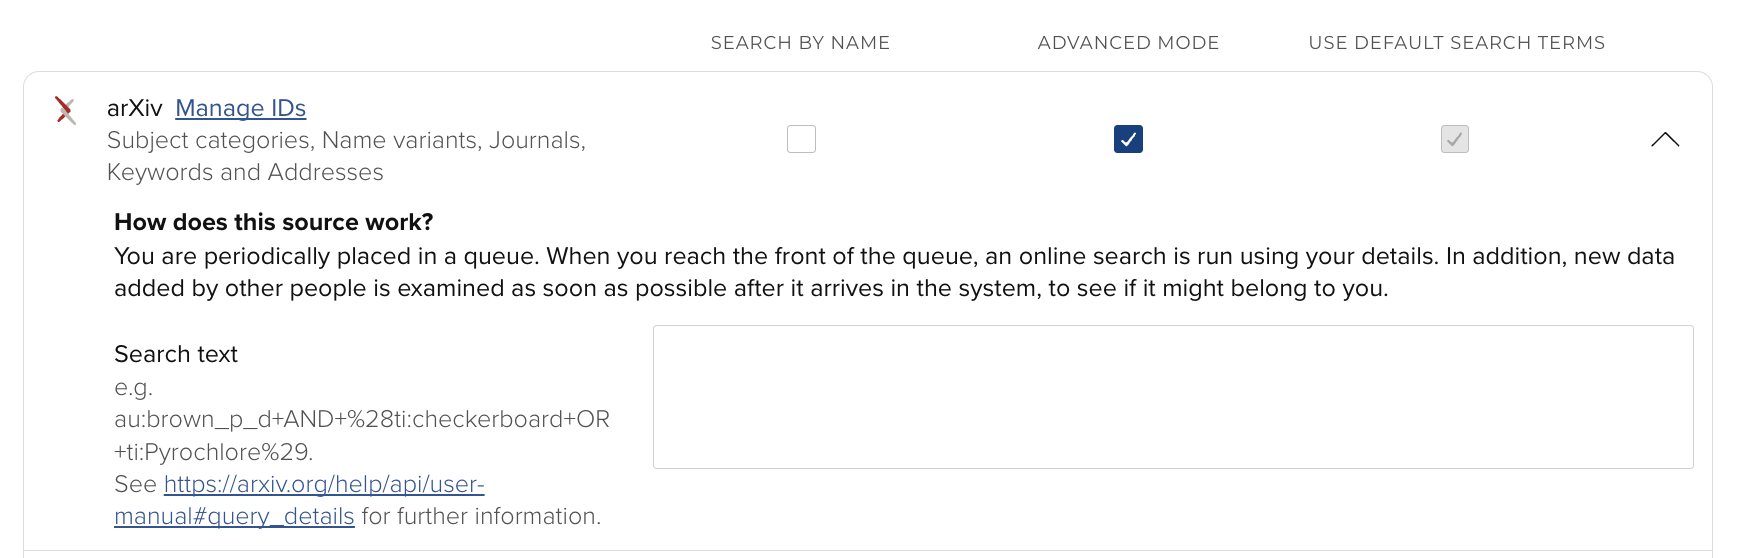Click the 'Search text' field label
1748x558 pixels.
(x=176, y=354)
